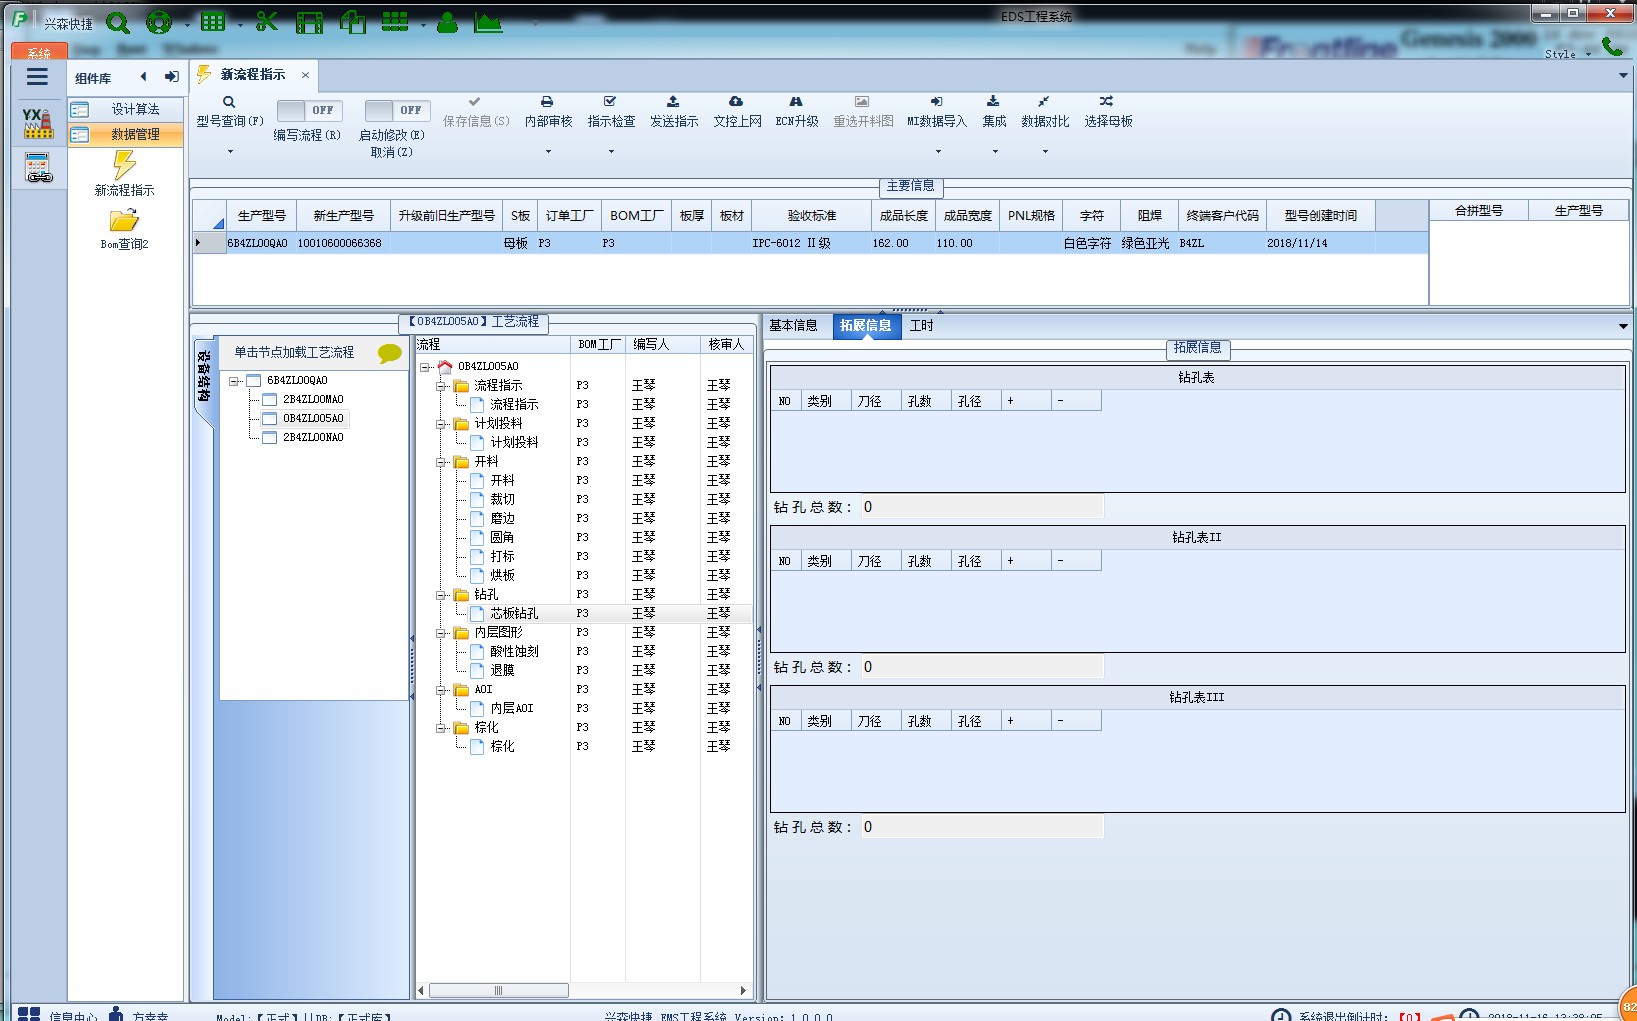
Task: Click 钻孔总数 field under 钻孔表
Action: [982, 507]
